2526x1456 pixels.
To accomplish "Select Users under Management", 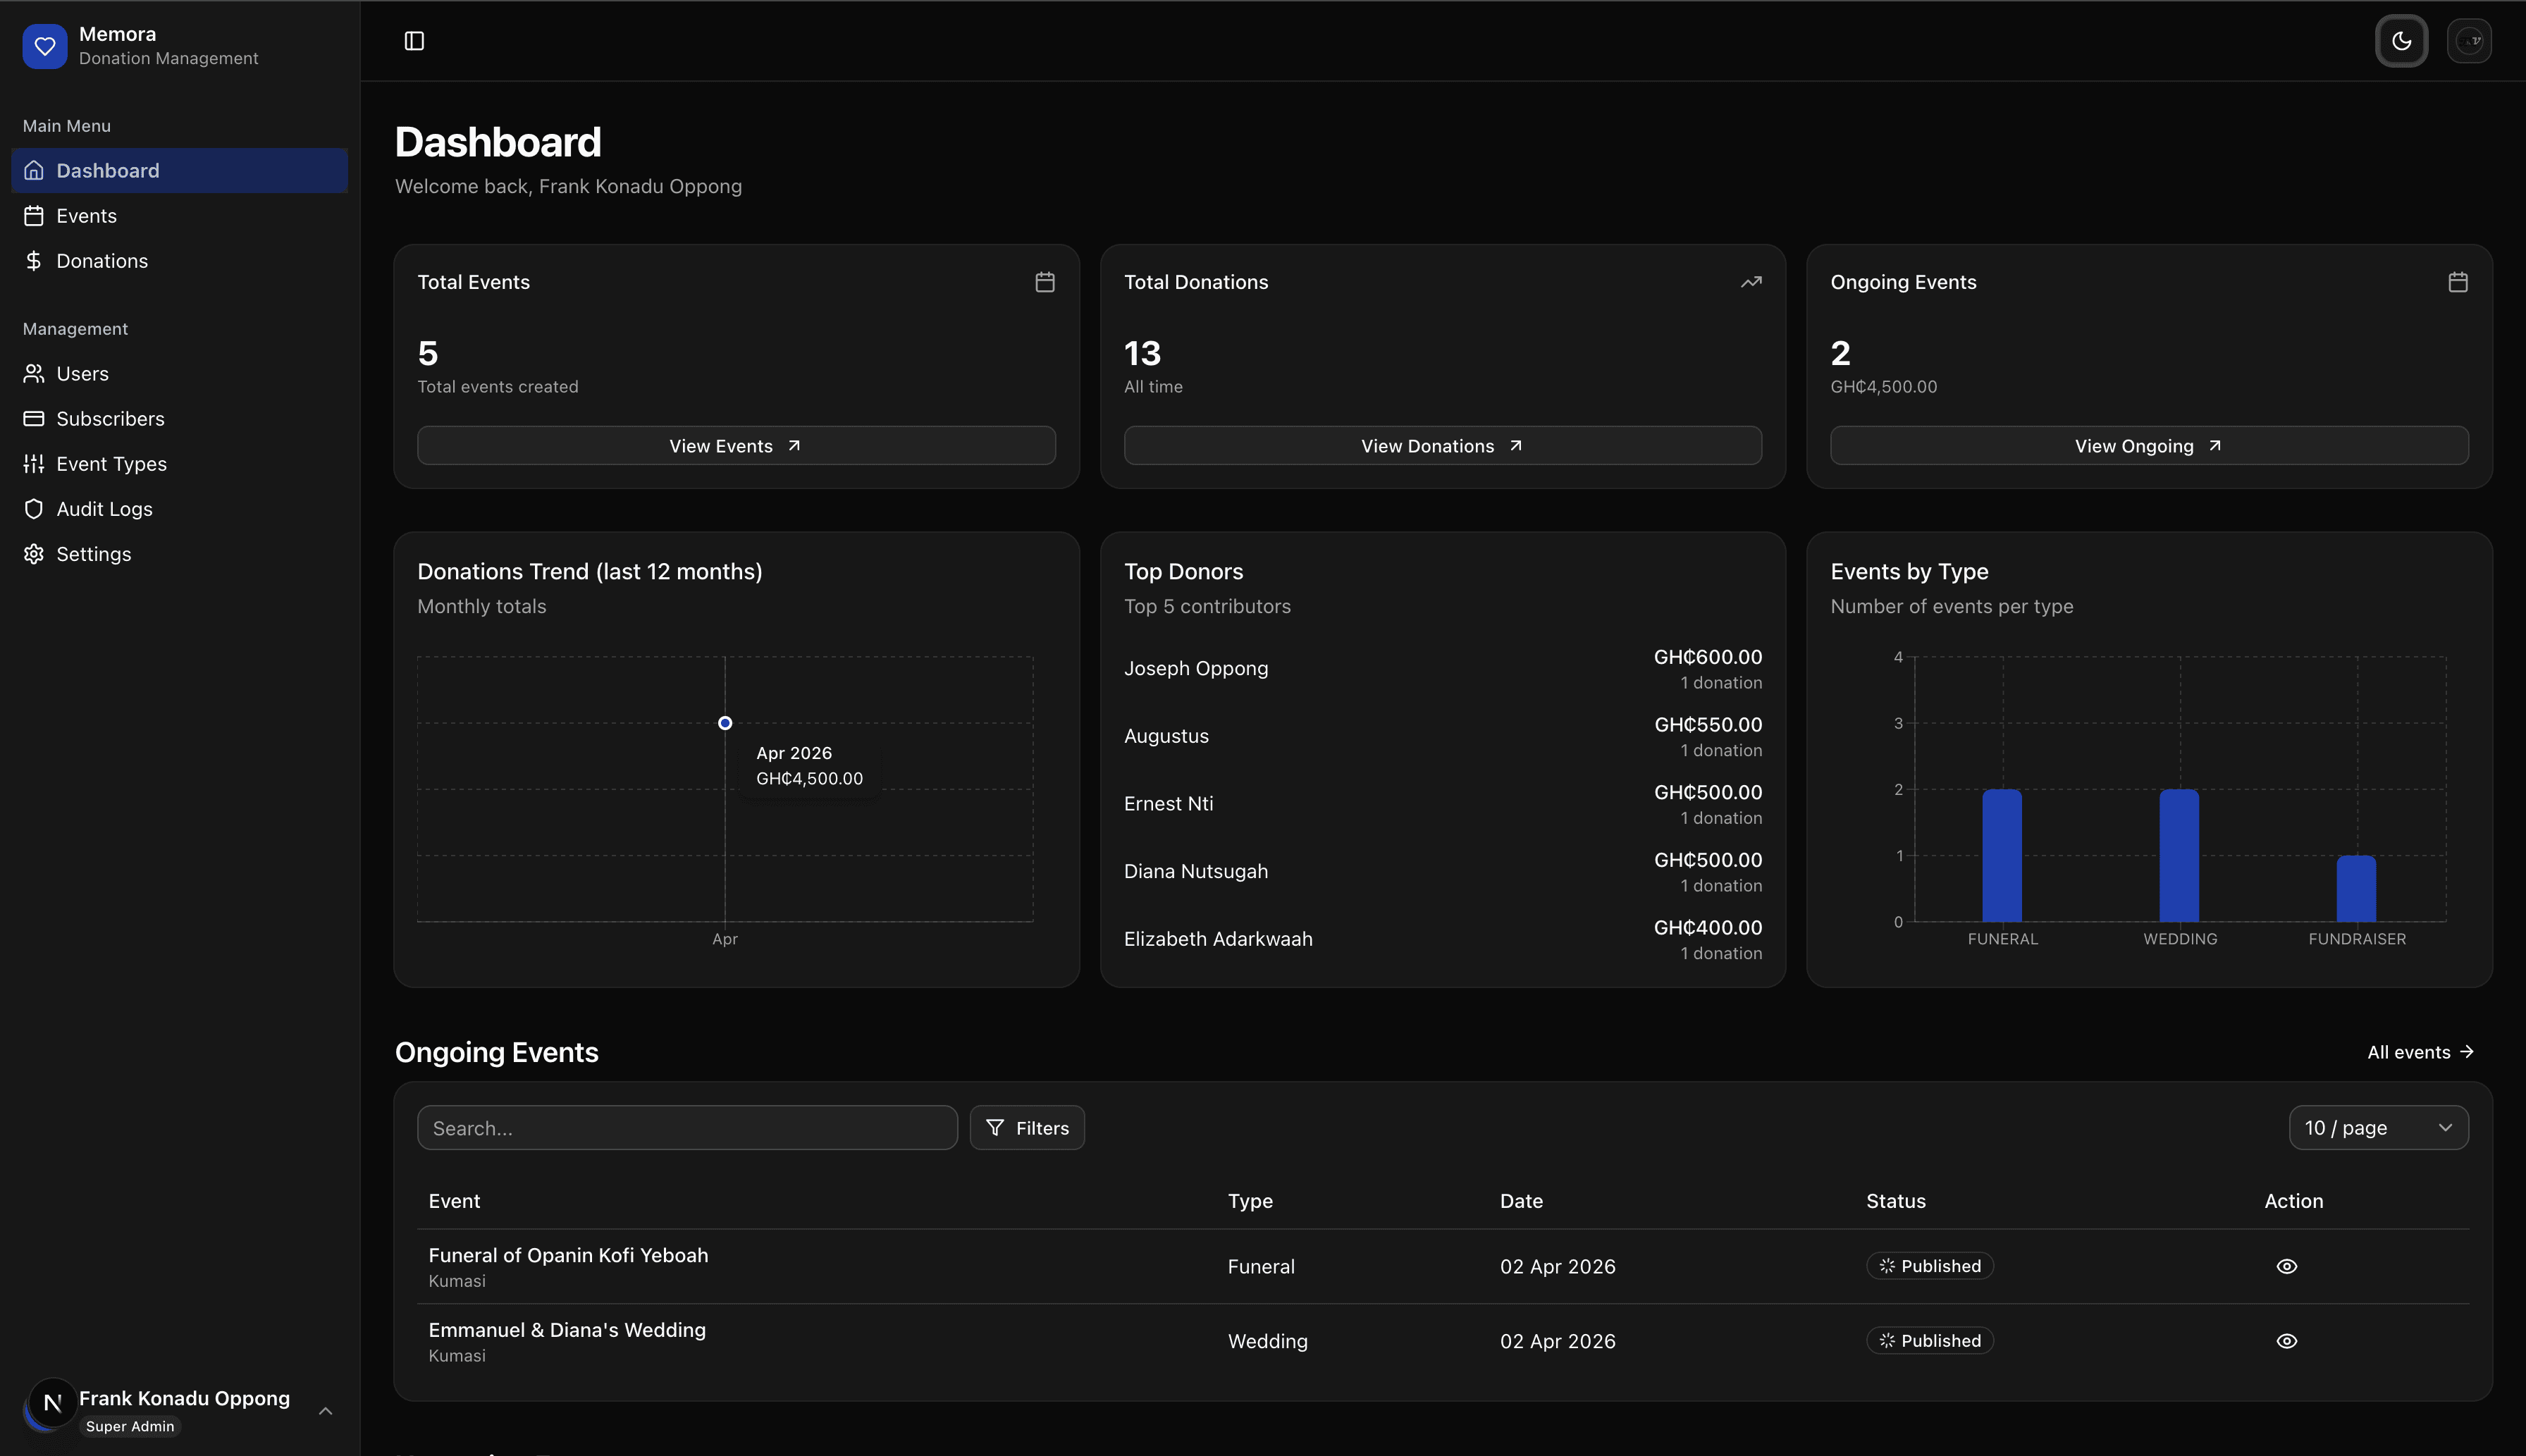I will [x=82, y=373].
